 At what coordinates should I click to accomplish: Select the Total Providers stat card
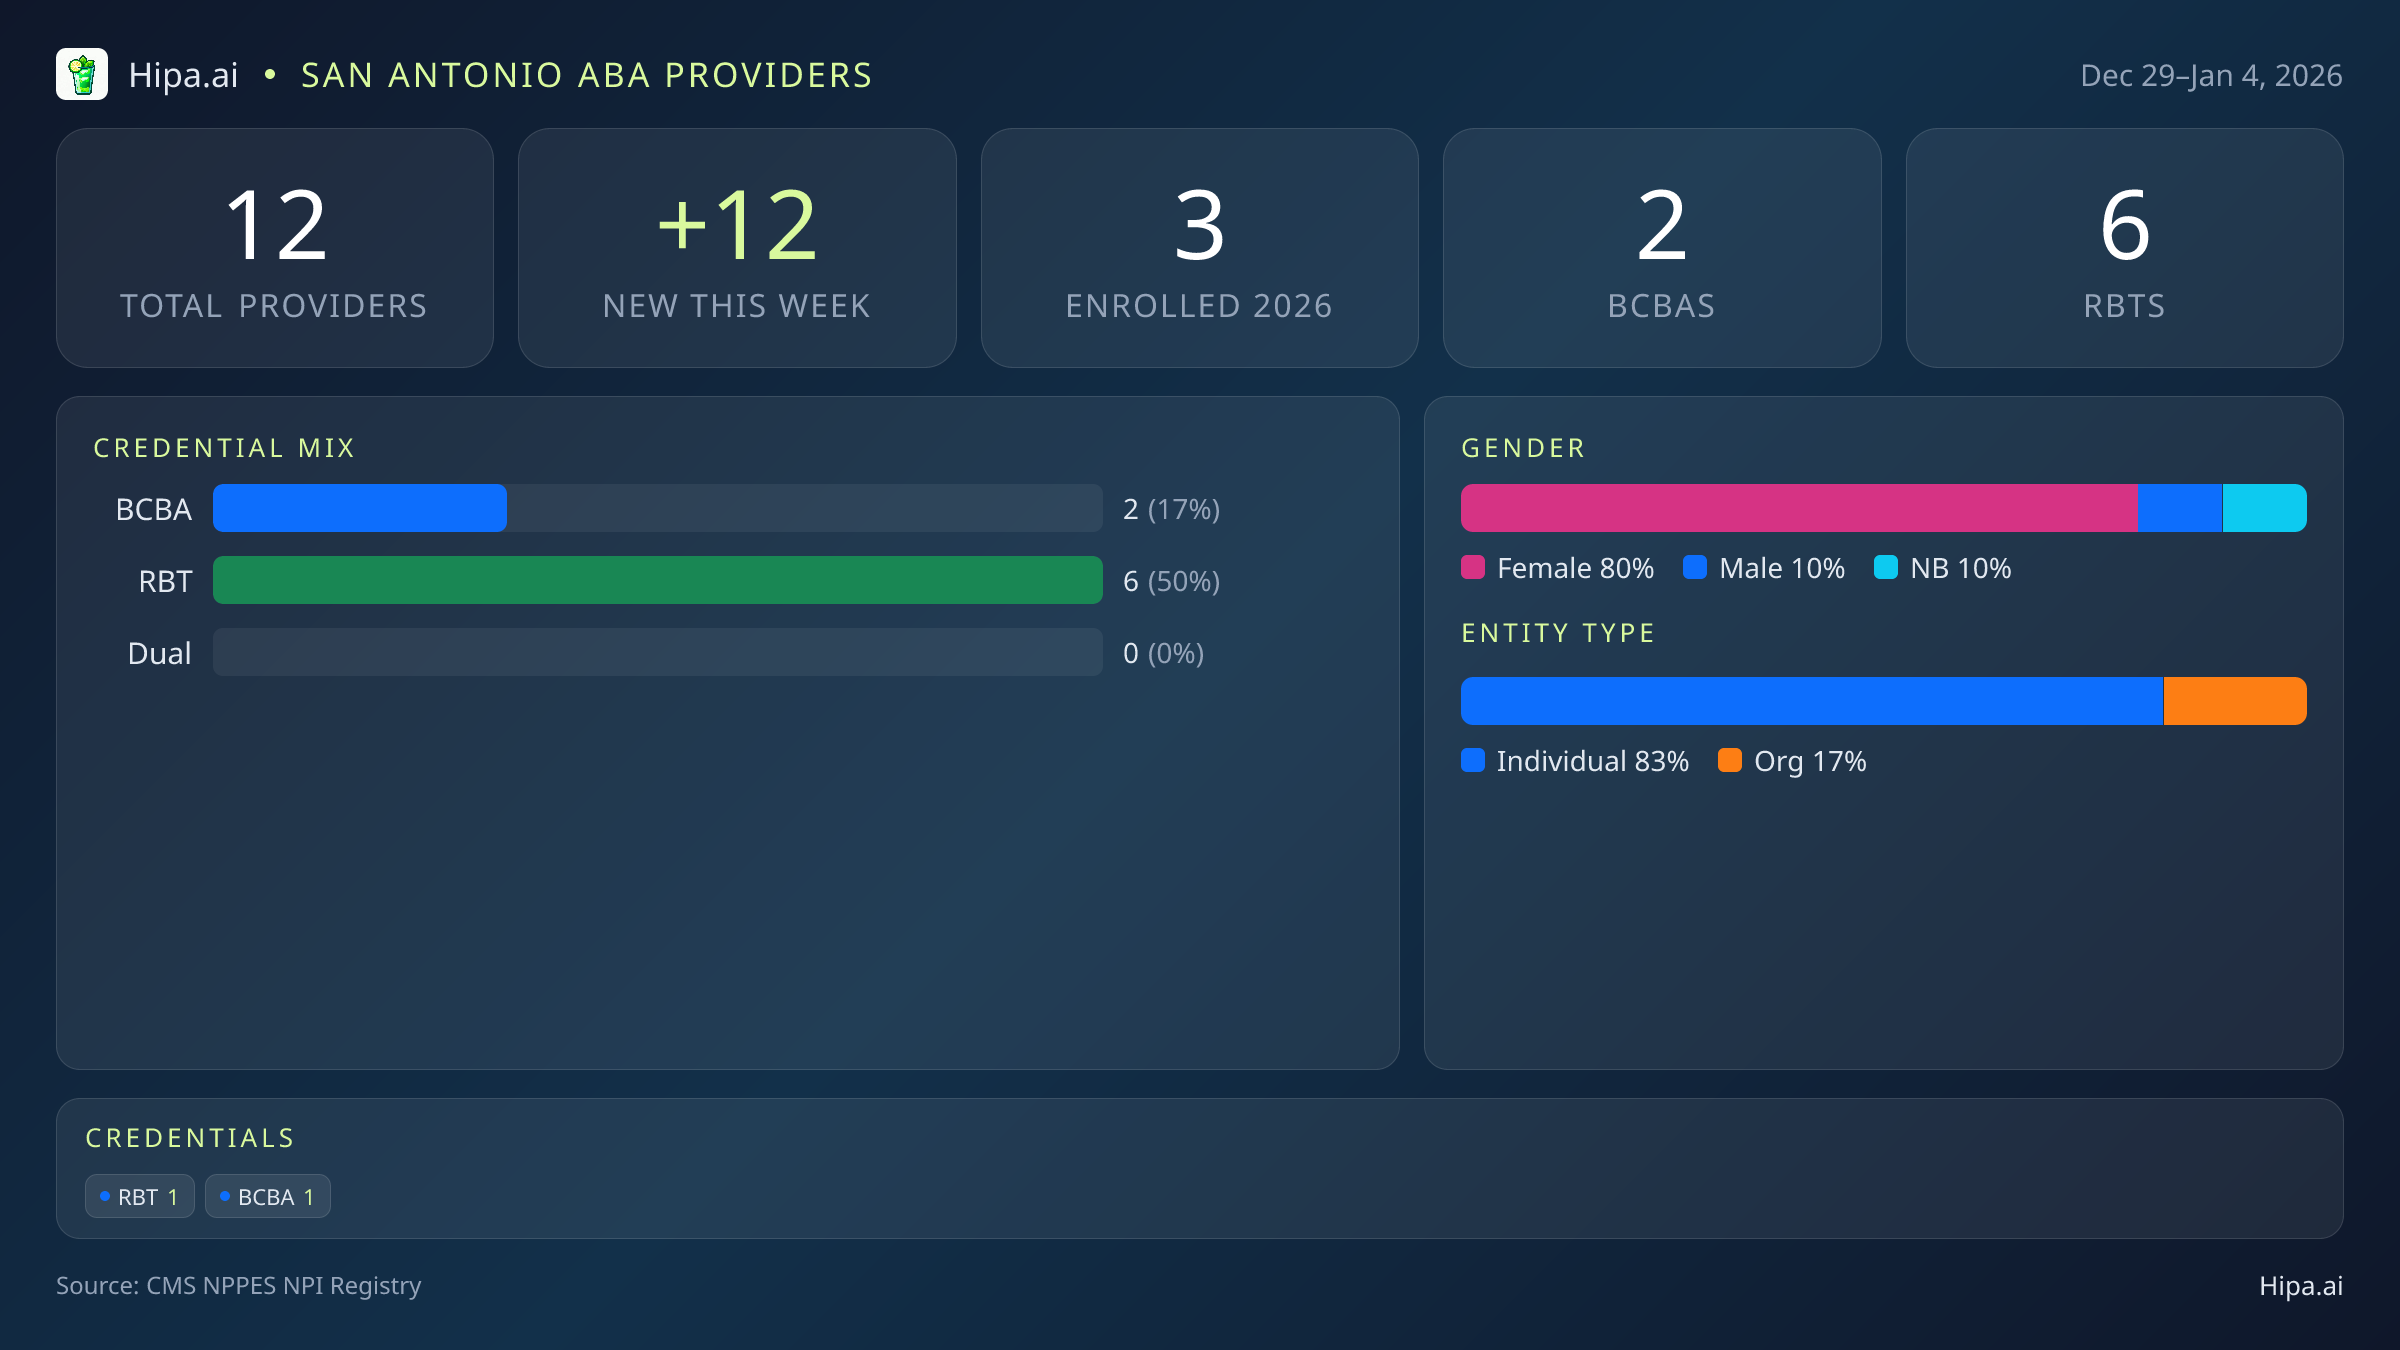tap(275, 247)
